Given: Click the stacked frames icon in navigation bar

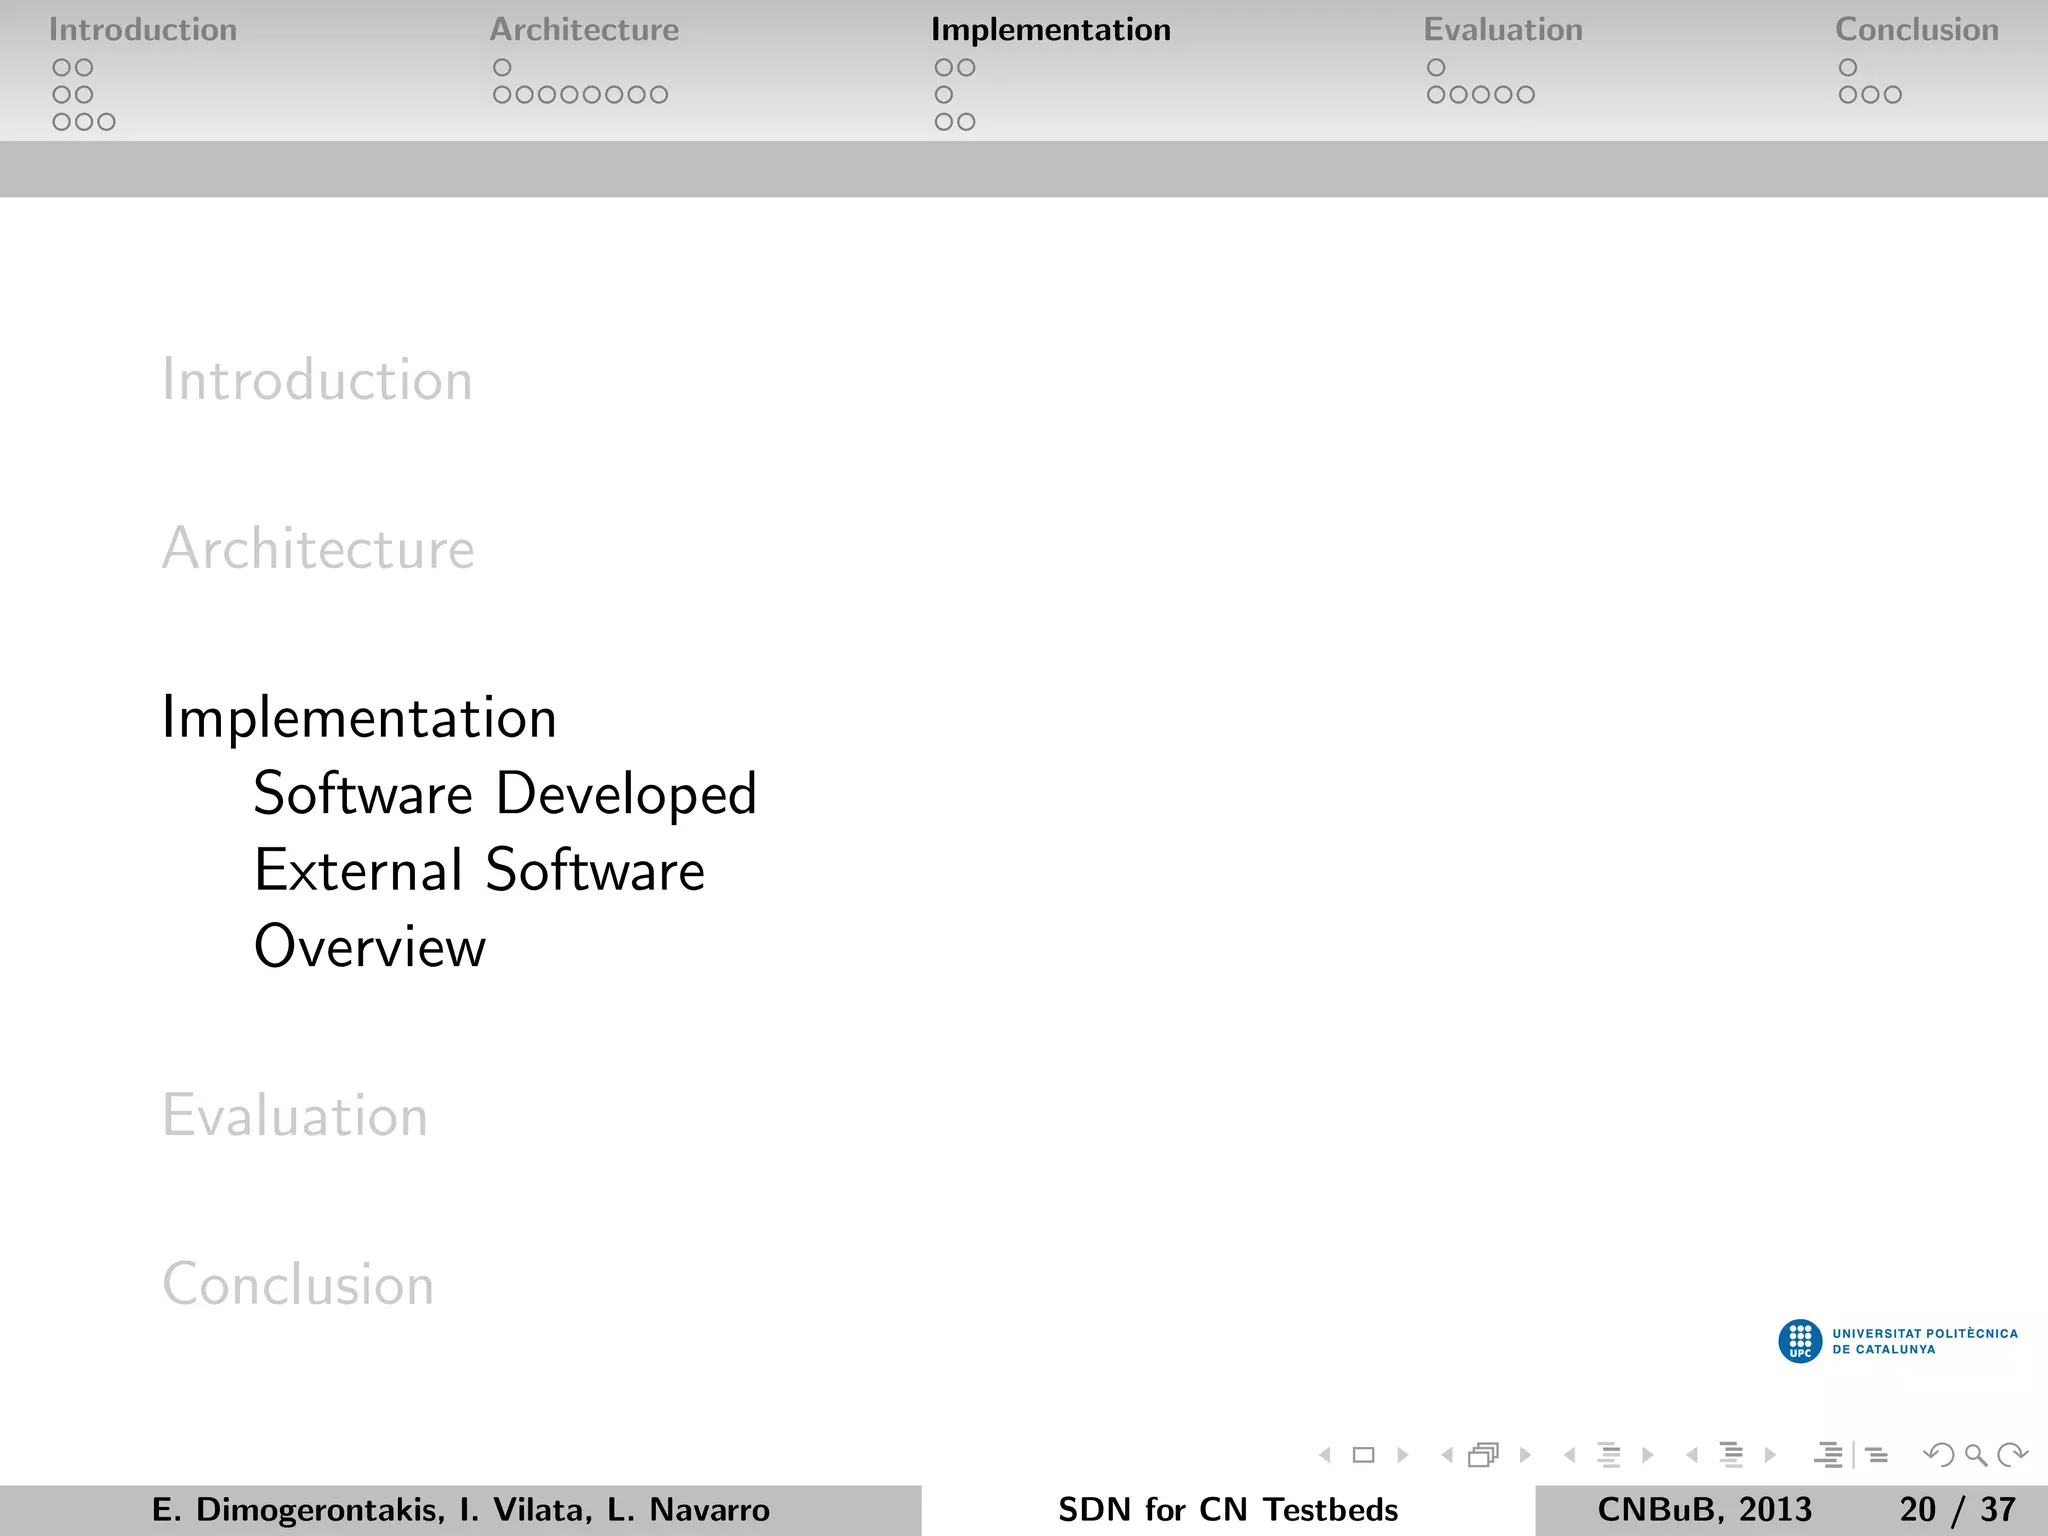Looking at the screenshot, I should pos(1484,1455).
